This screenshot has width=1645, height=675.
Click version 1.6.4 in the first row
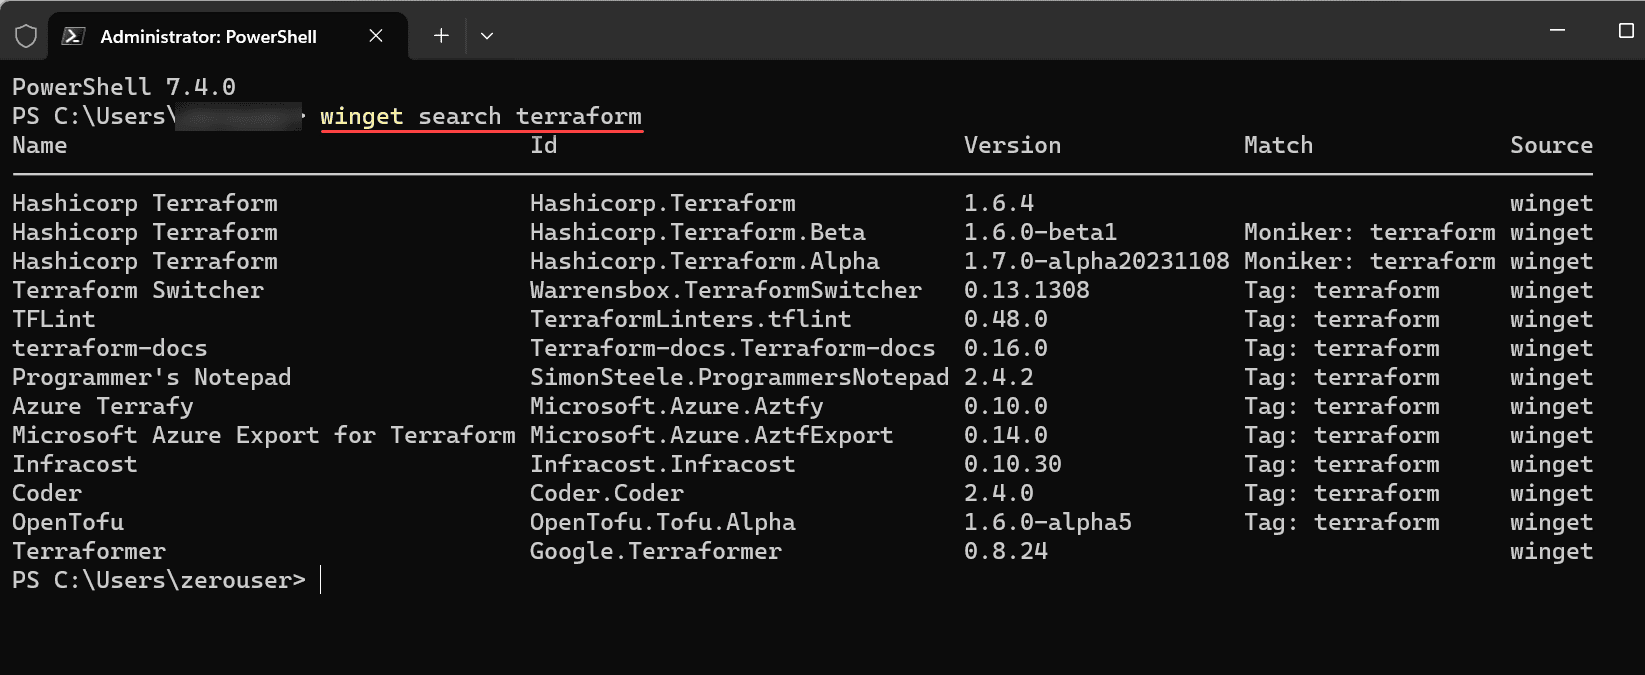coord(998,203)
